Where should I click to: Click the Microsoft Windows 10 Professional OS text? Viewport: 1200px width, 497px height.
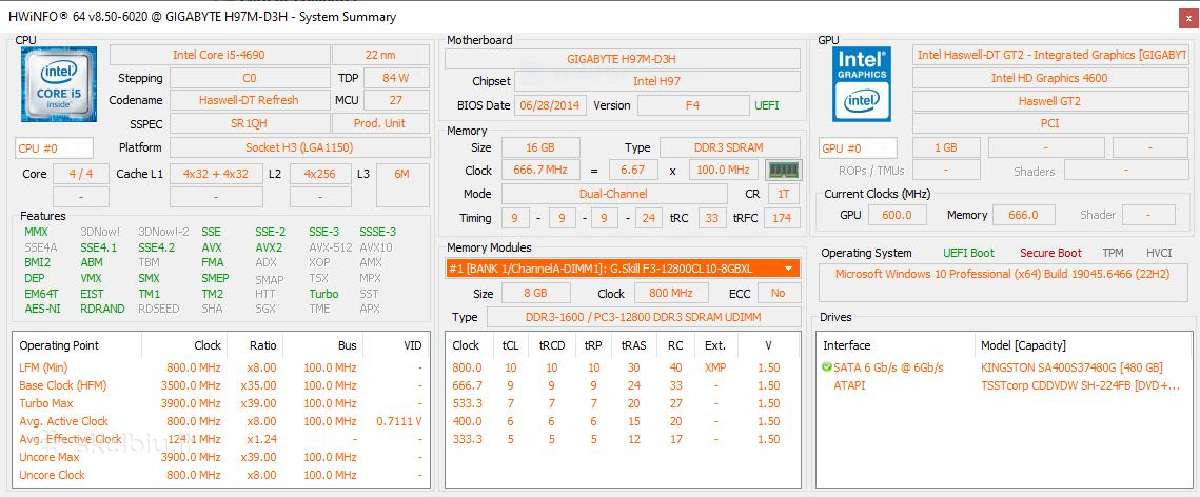(x=1004, y=274)
